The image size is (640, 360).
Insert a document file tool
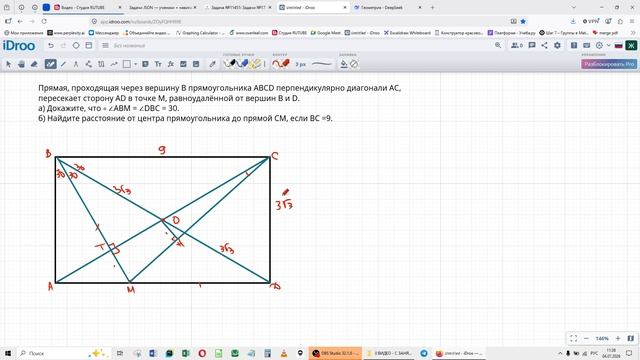[196, 64]
